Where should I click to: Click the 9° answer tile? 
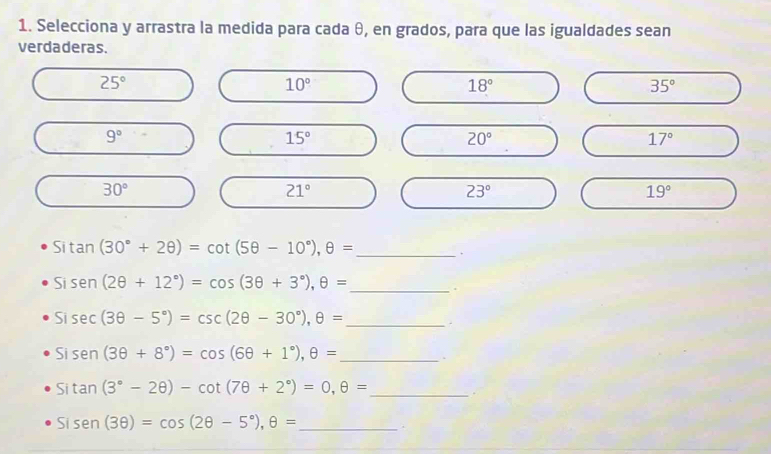(x=114, y=135)
